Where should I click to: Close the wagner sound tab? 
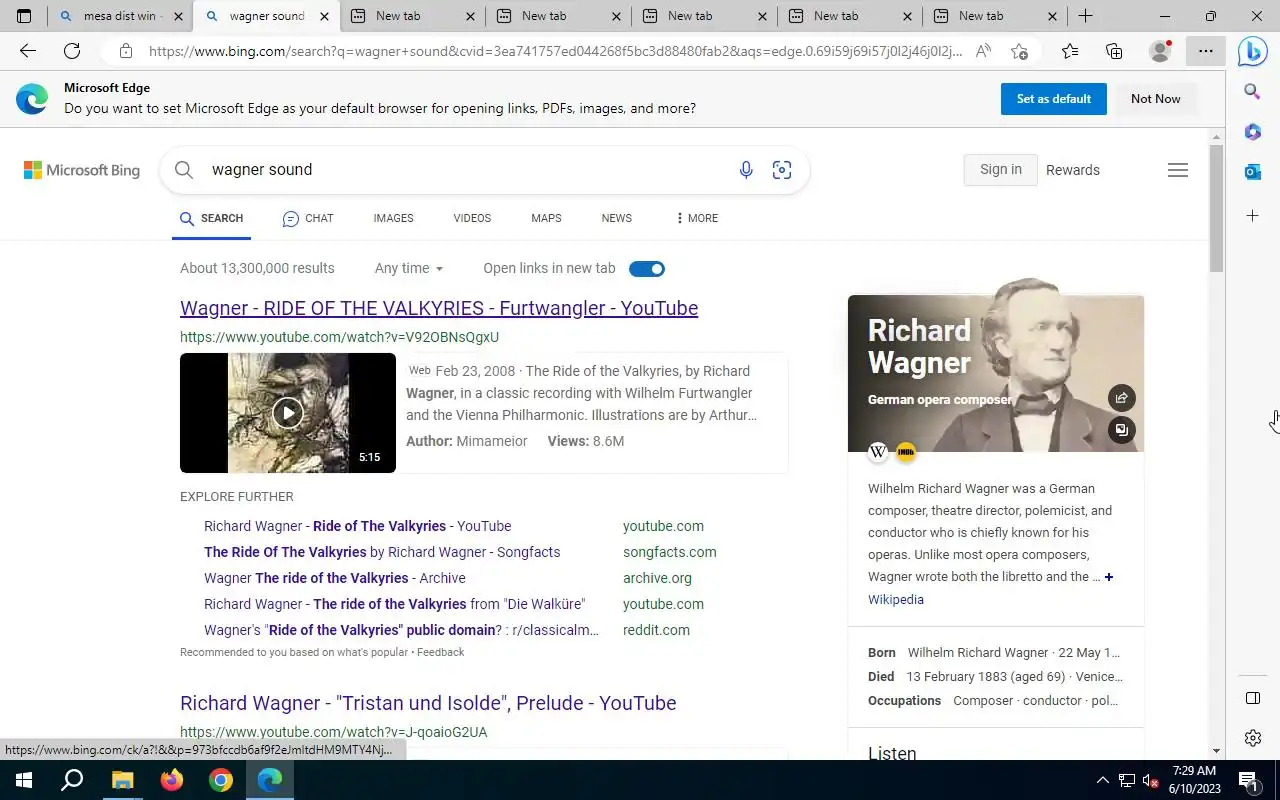coord(325,16)
